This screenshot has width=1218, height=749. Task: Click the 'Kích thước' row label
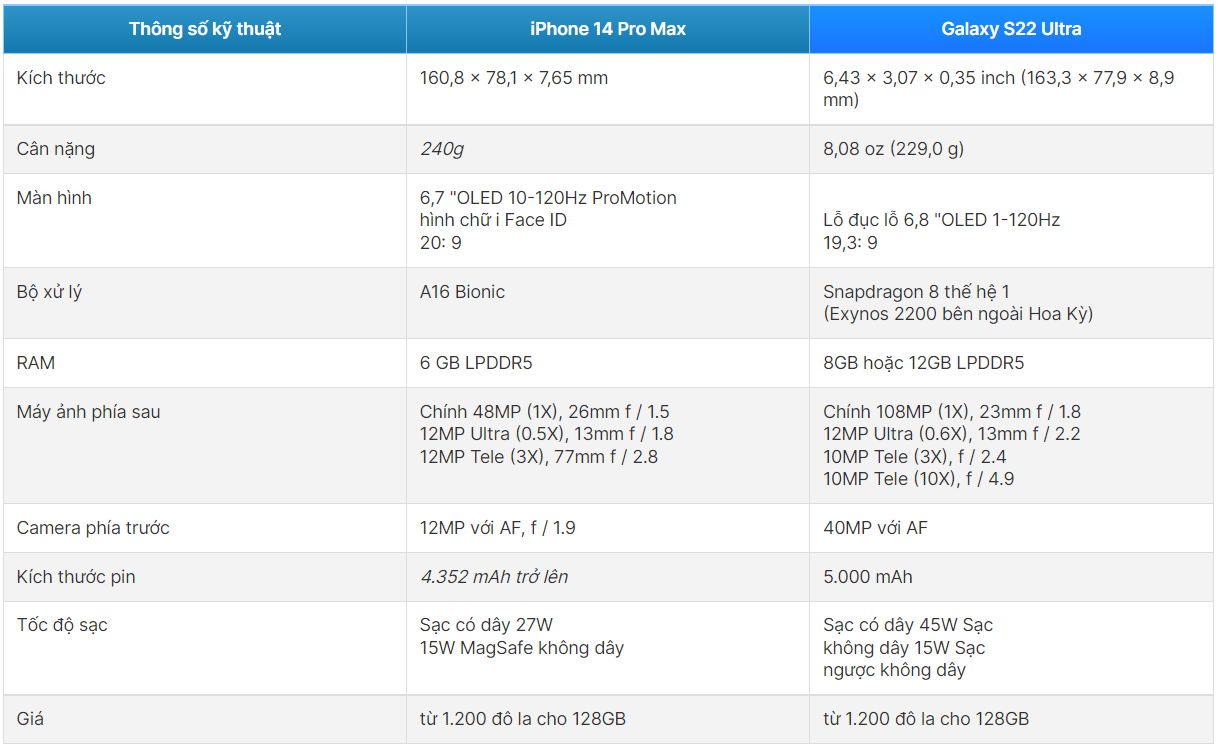[61, 78]
